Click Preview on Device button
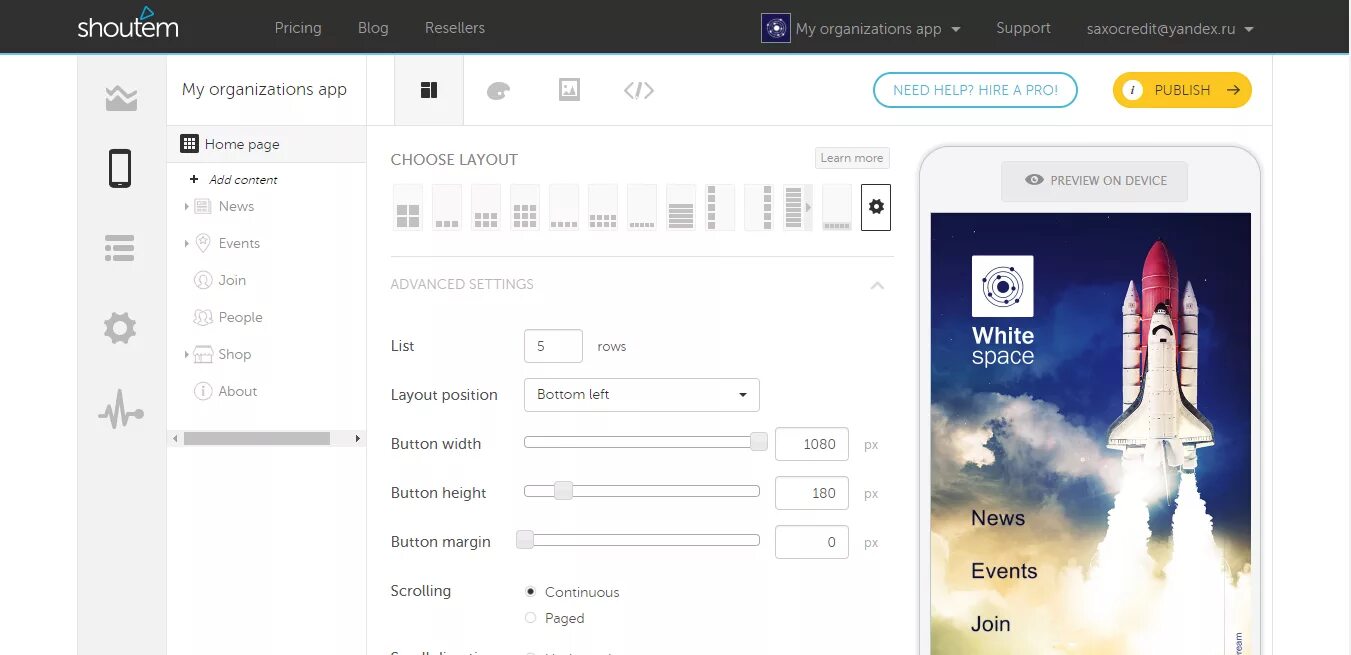1351x655 pixels. point(1095,181)
